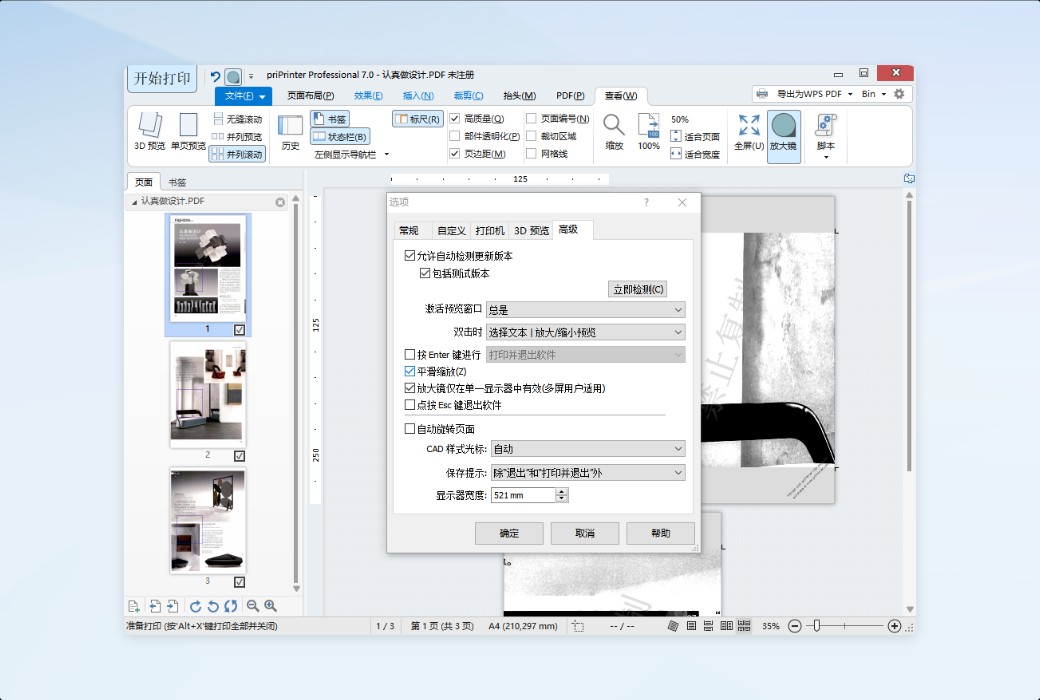
Task: Switch to 裁剪 crop ribbon tab
Action: [x=468, y=96]
